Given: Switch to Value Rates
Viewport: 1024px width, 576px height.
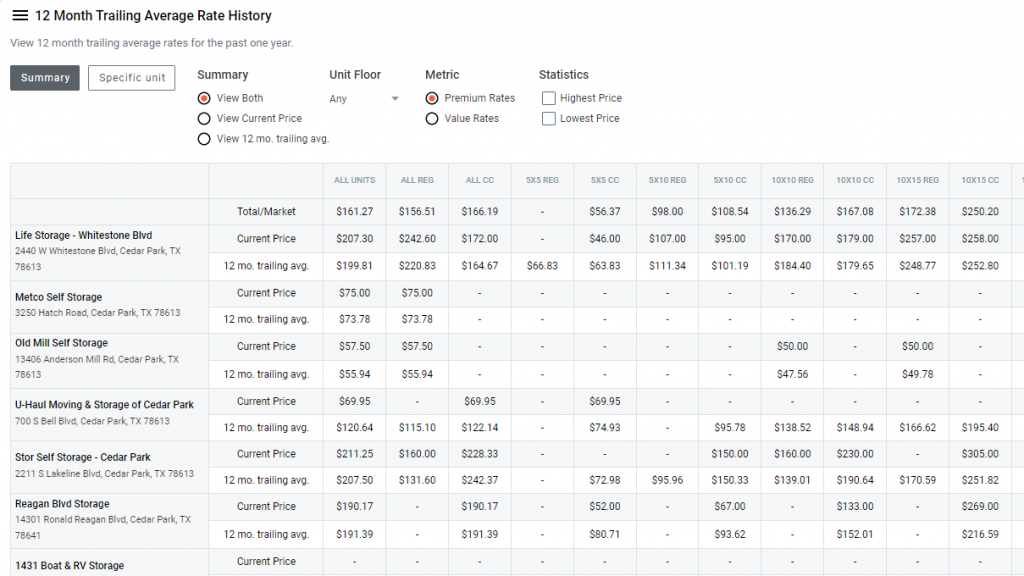Looking at the screenshot, I should click(430, 118).
